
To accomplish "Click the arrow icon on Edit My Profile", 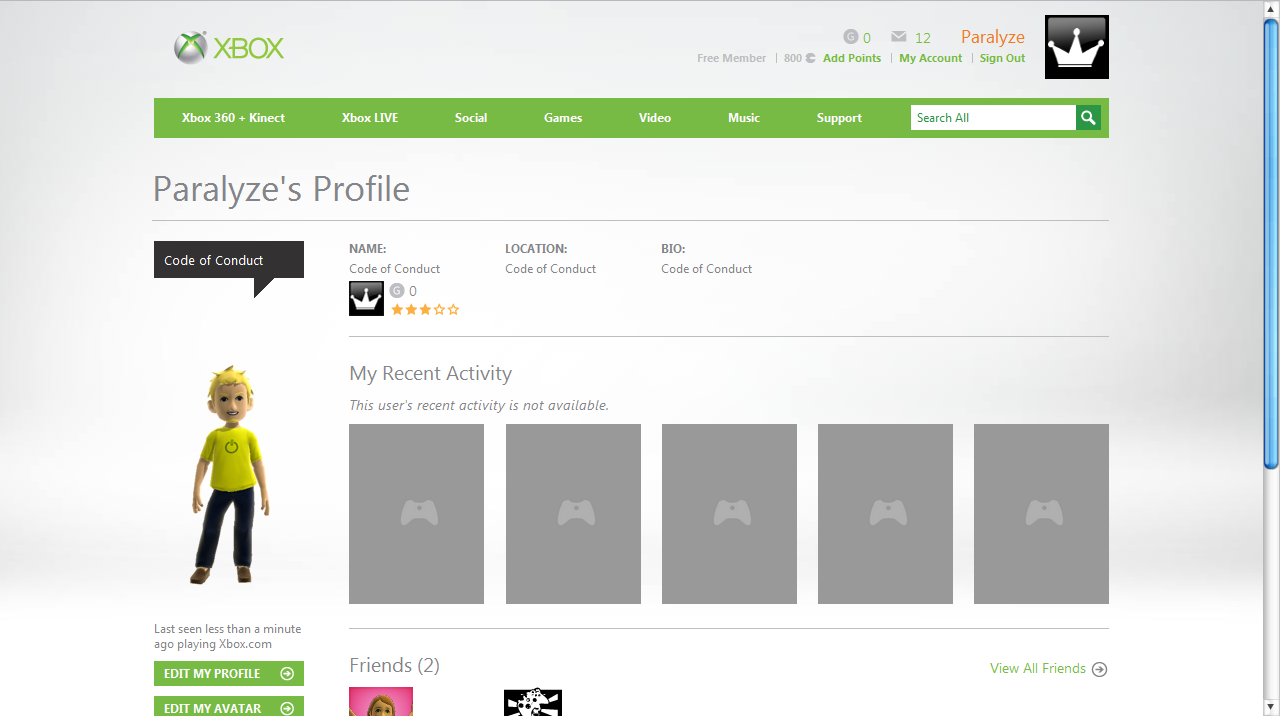I will point(287,674).
